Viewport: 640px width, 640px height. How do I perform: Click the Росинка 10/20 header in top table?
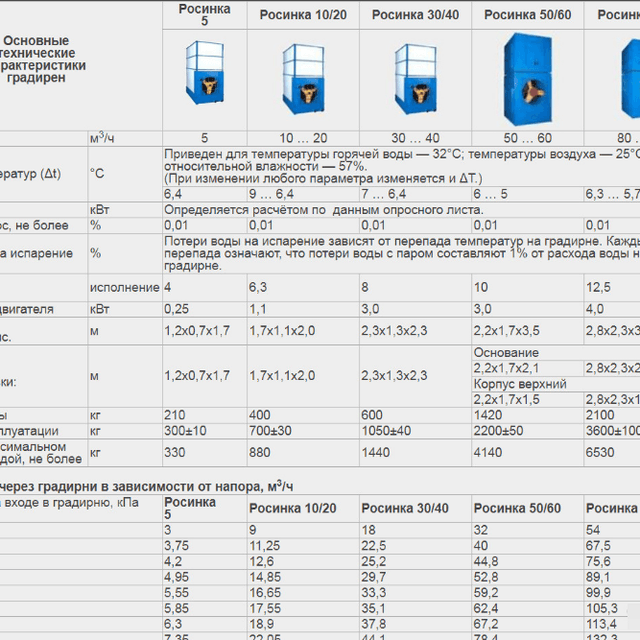(x=302, y=15)
